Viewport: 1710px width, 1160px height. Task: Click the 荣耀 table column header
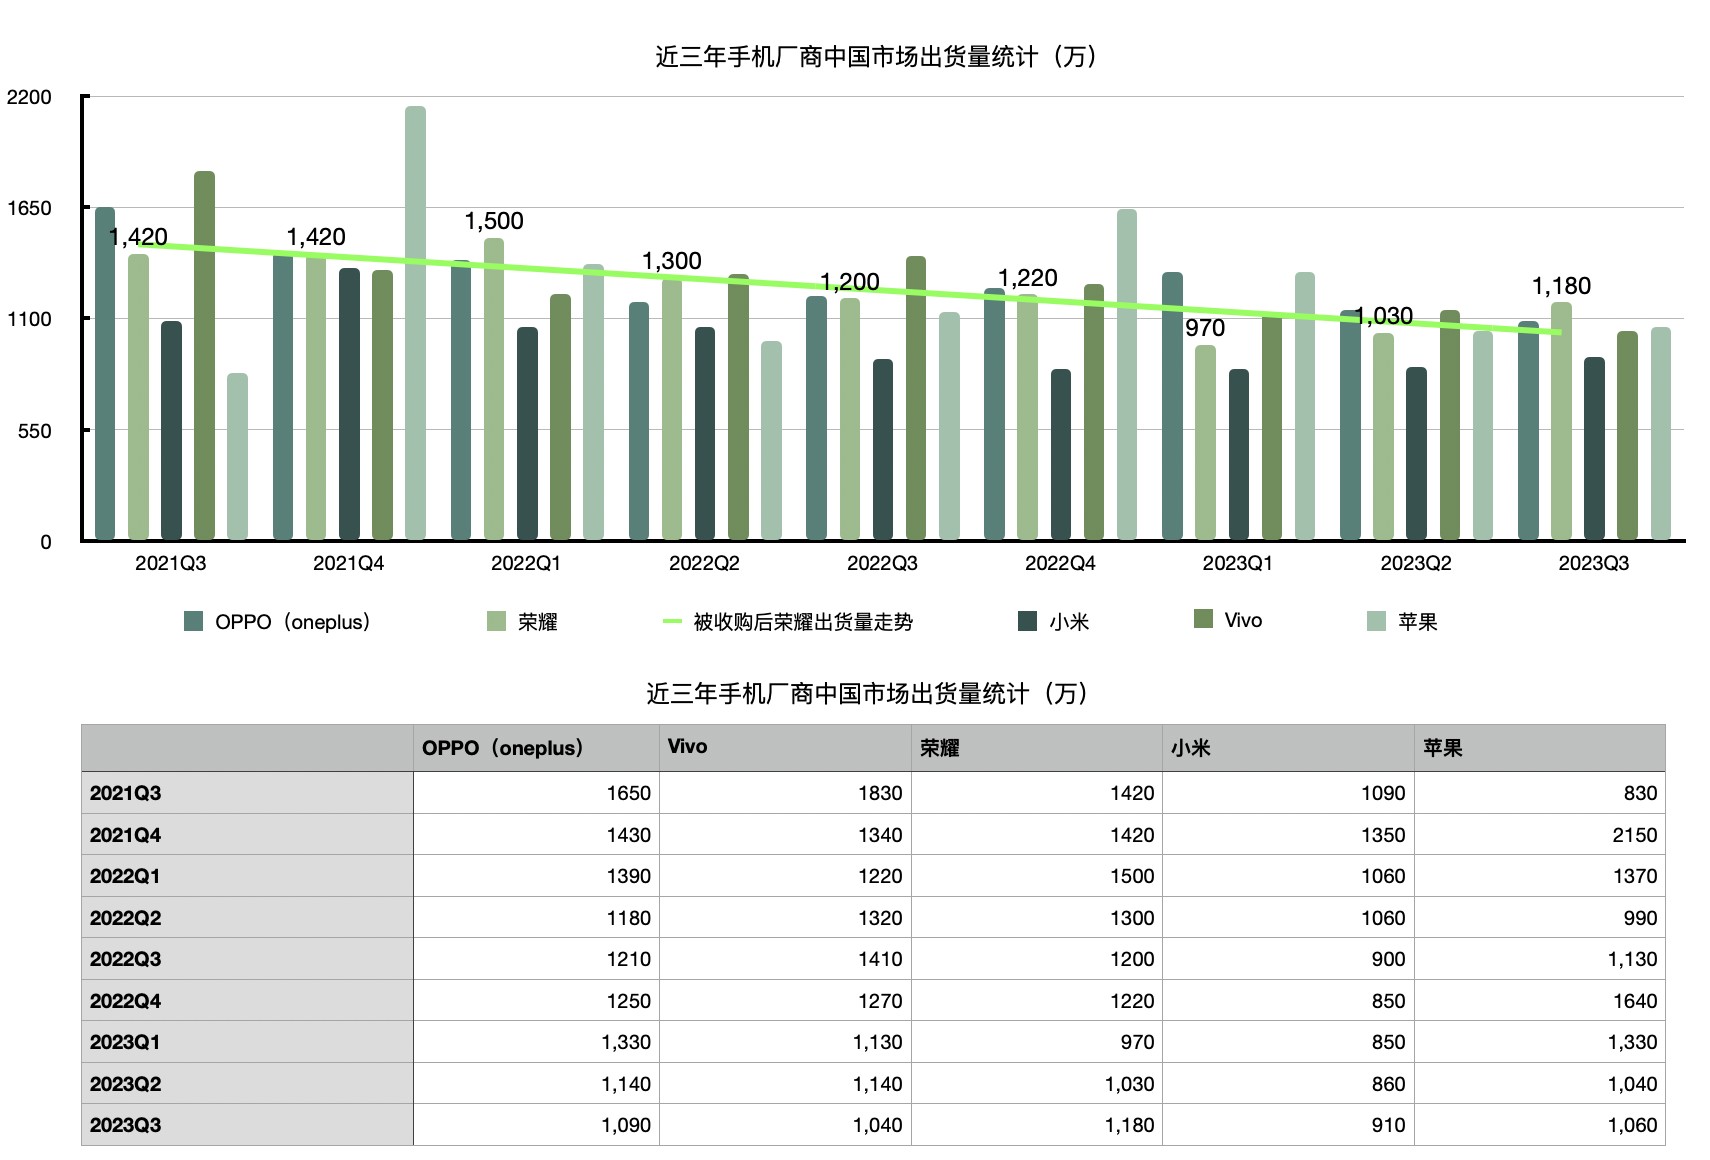(1037, 748)
